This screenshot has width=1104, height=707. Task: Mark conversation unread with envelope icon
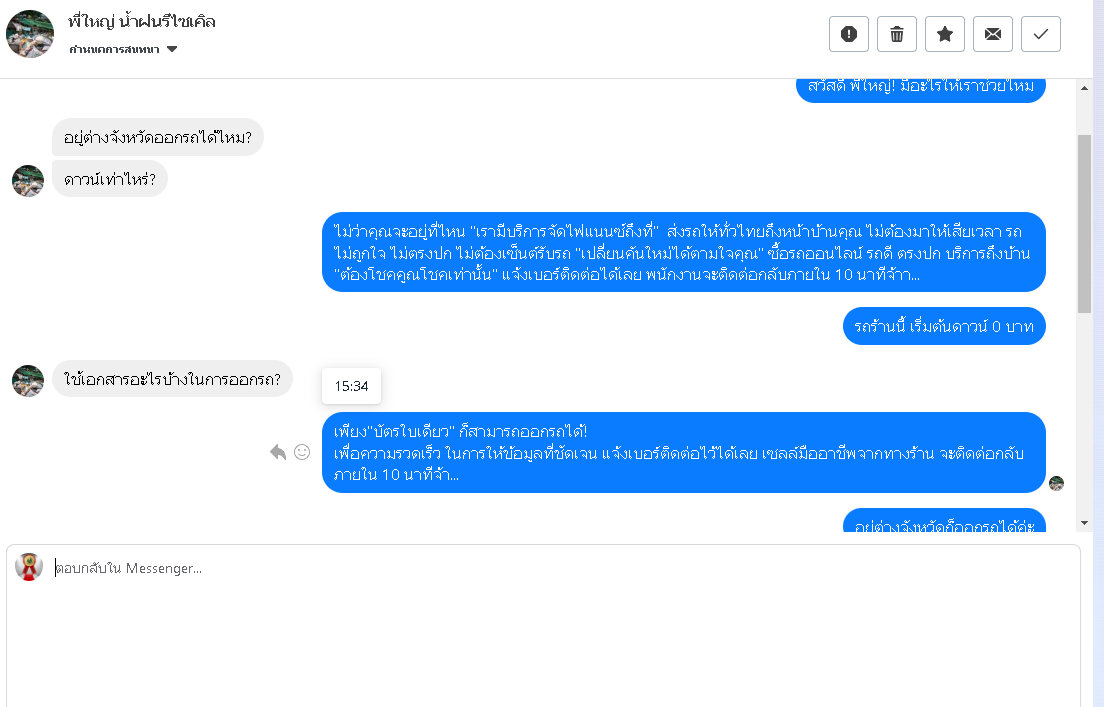pos(993,34)
